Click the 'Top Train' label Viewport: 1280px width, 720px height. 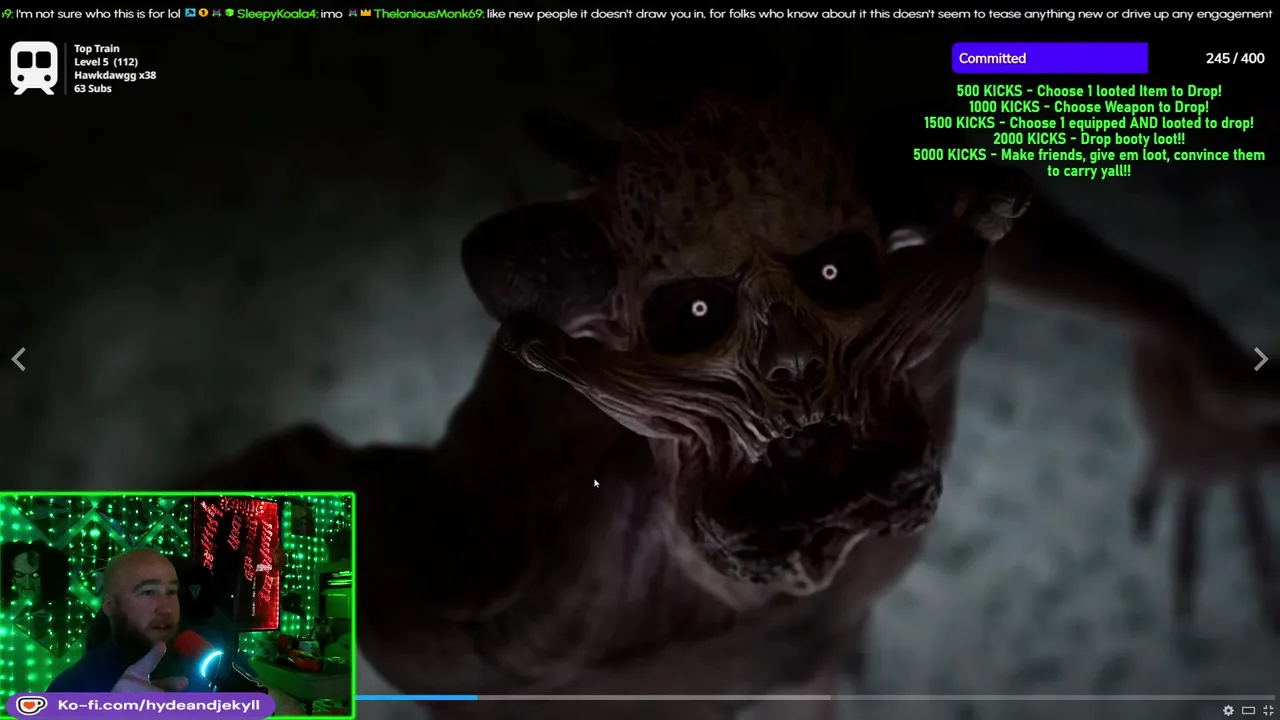(96, 48)
